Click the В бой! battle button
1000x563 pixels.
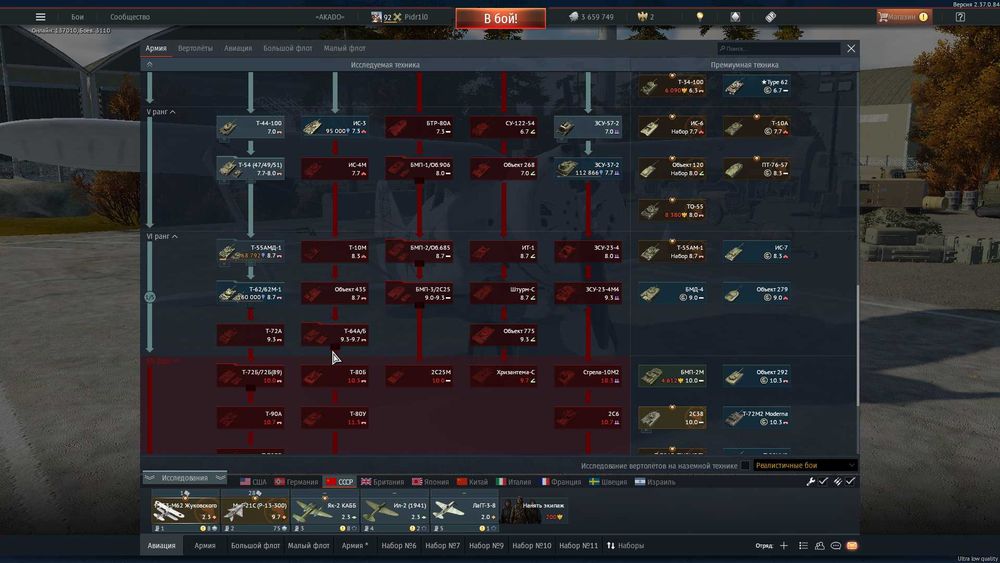[501, 18]
